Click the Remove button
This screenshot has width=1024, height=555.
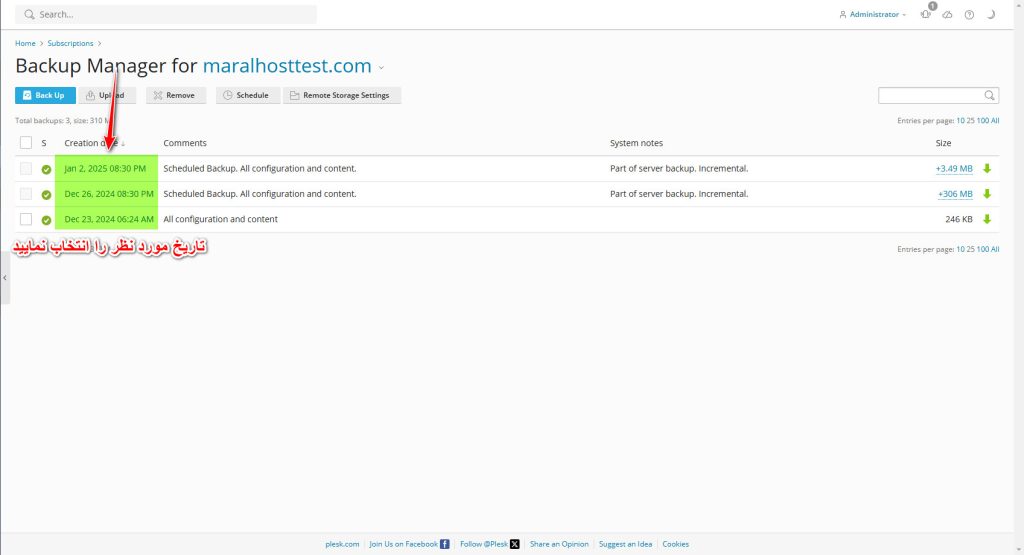[176, 95]
